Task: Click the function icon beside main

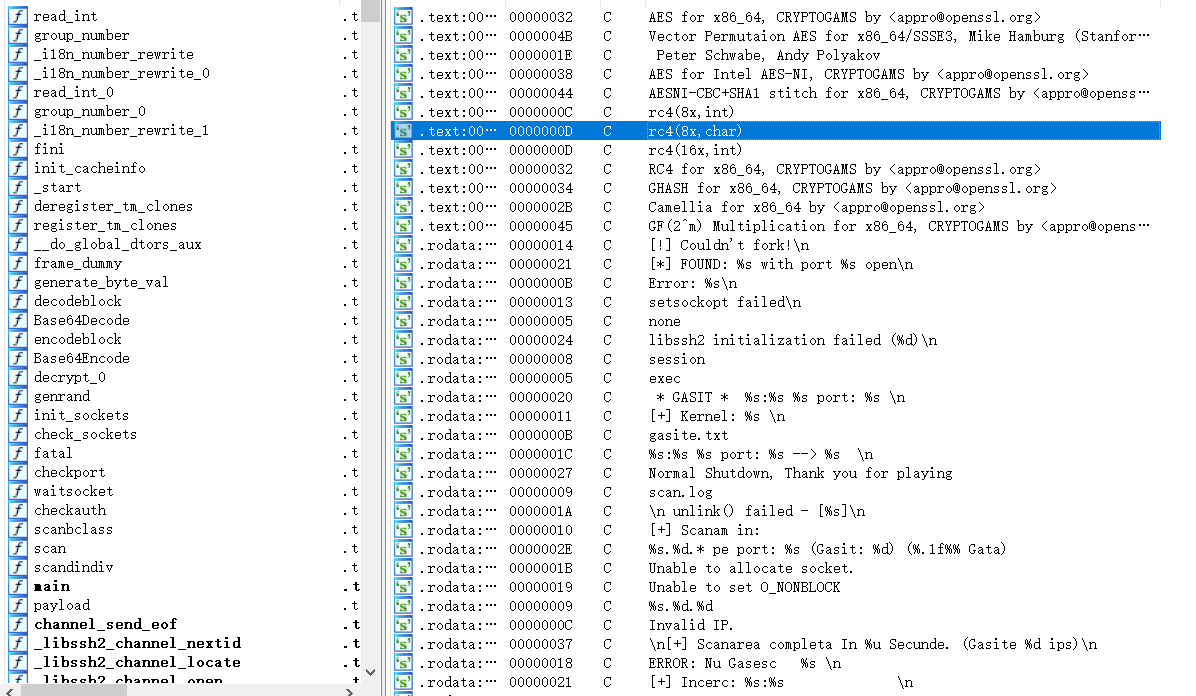Action: click(x=18, y=586)
